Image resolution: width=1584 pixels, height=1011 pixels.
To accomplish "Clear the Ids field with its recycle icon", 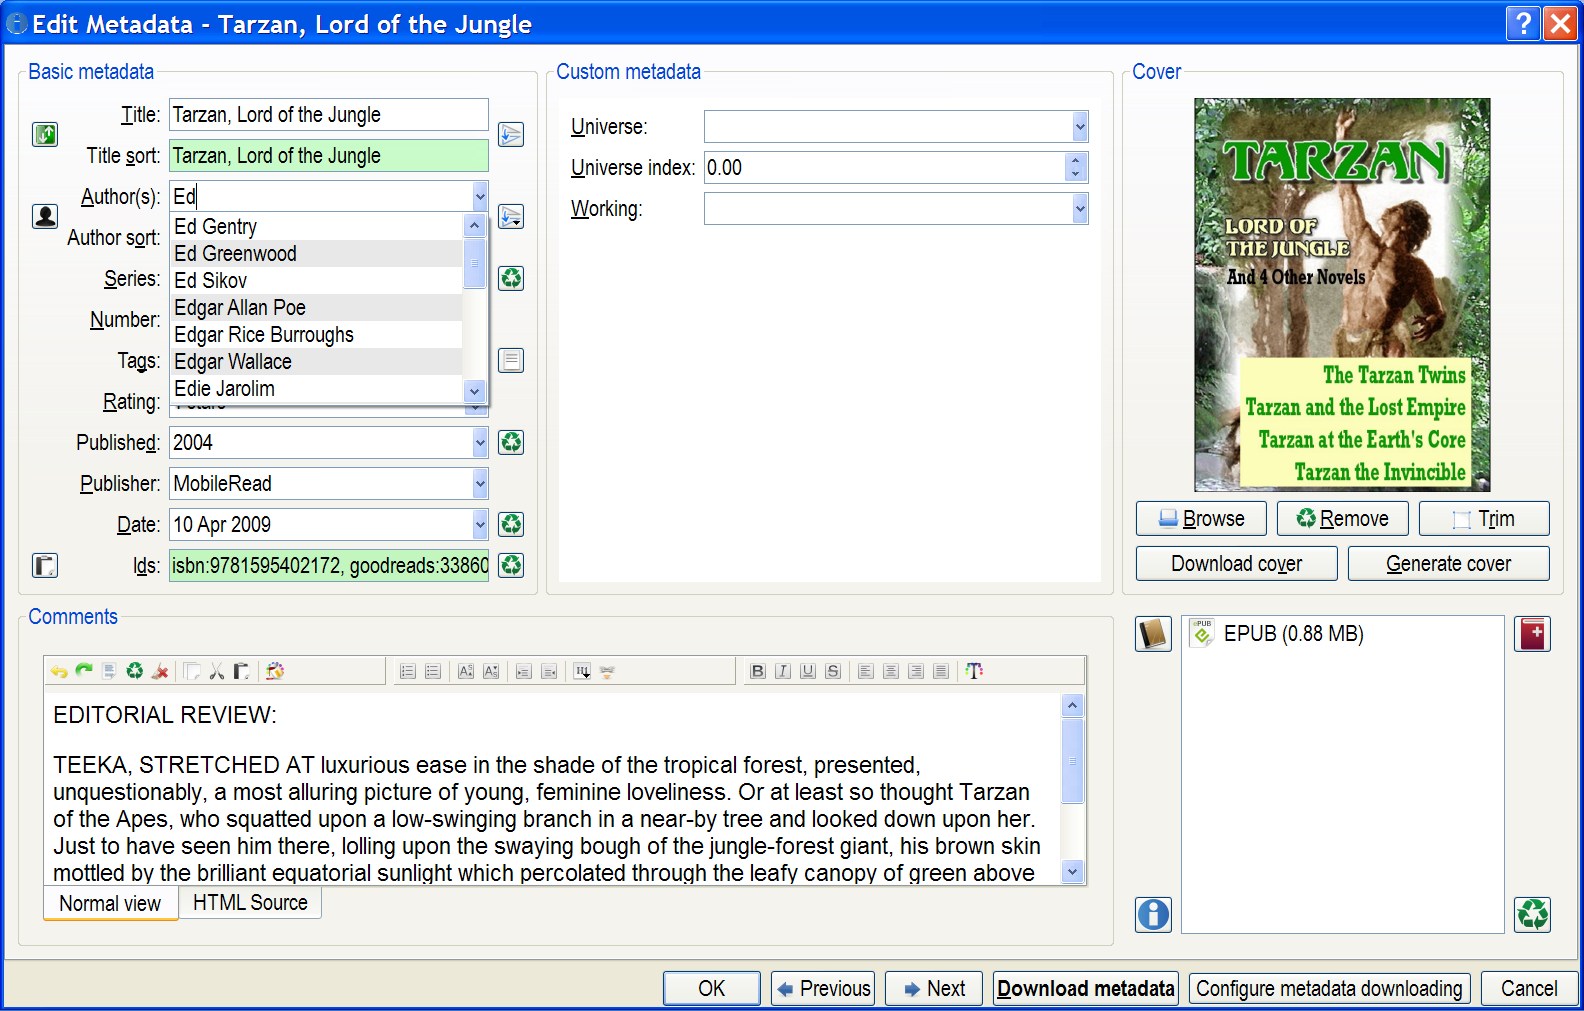I will click(511, 565).
